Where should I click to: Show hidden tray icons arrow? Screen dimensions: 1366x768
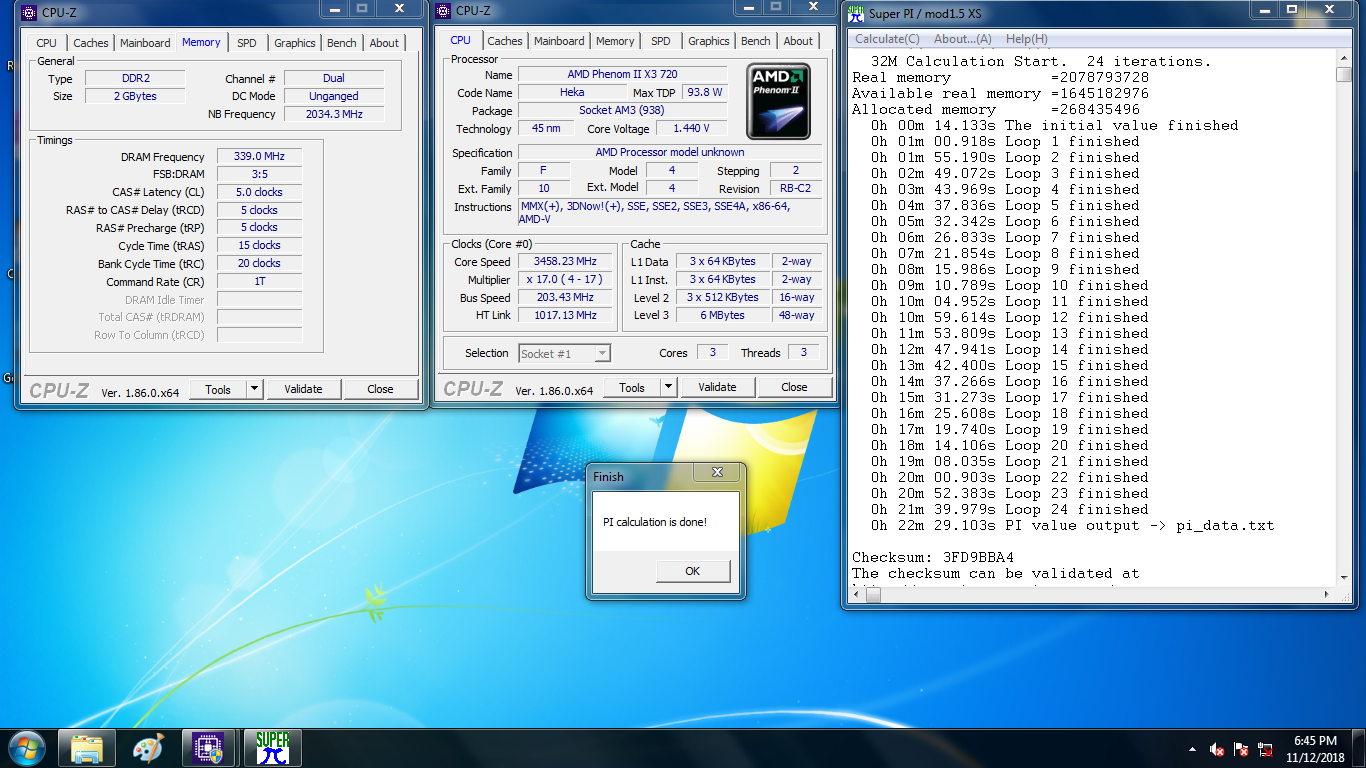click(1192, 749)
